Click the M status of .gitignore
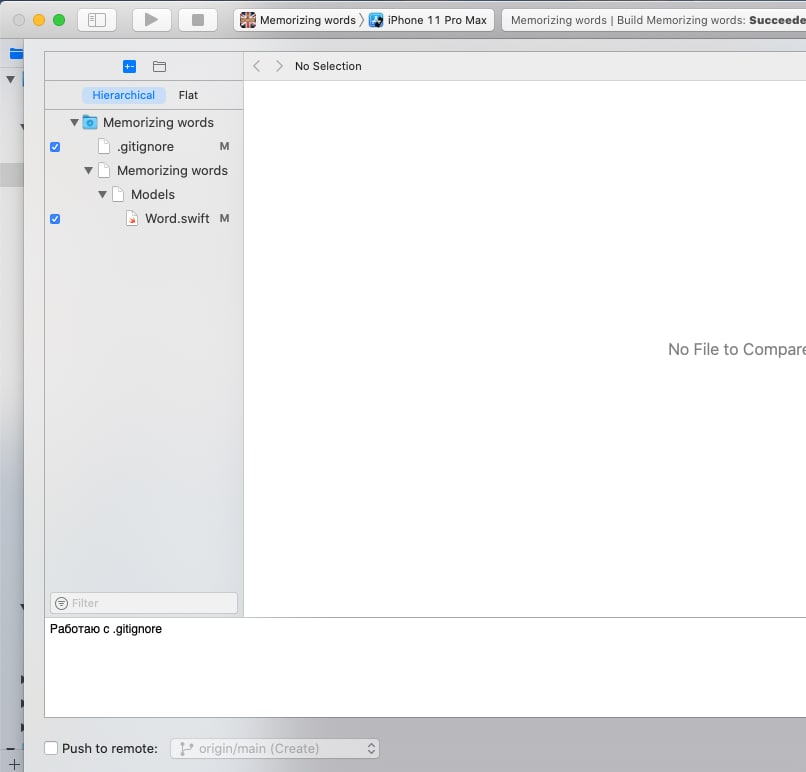 (x=224, y=146)
